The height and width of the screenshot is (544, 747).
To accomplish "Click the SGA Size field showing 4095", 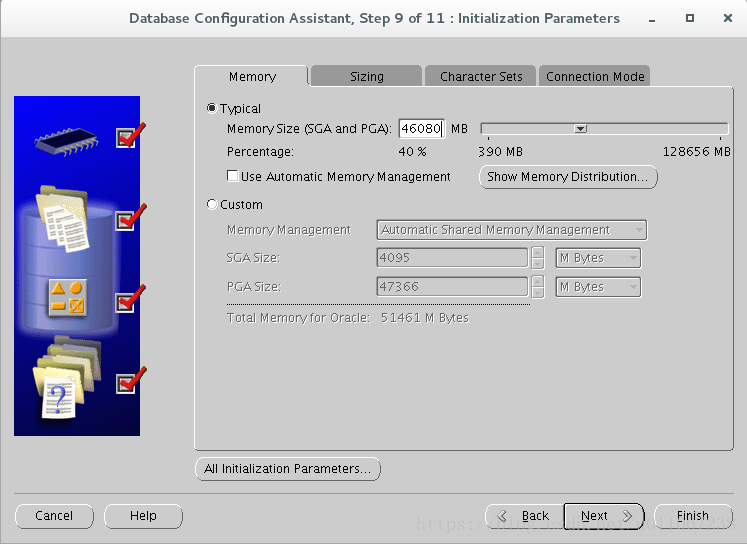I will tap(452, 258).
